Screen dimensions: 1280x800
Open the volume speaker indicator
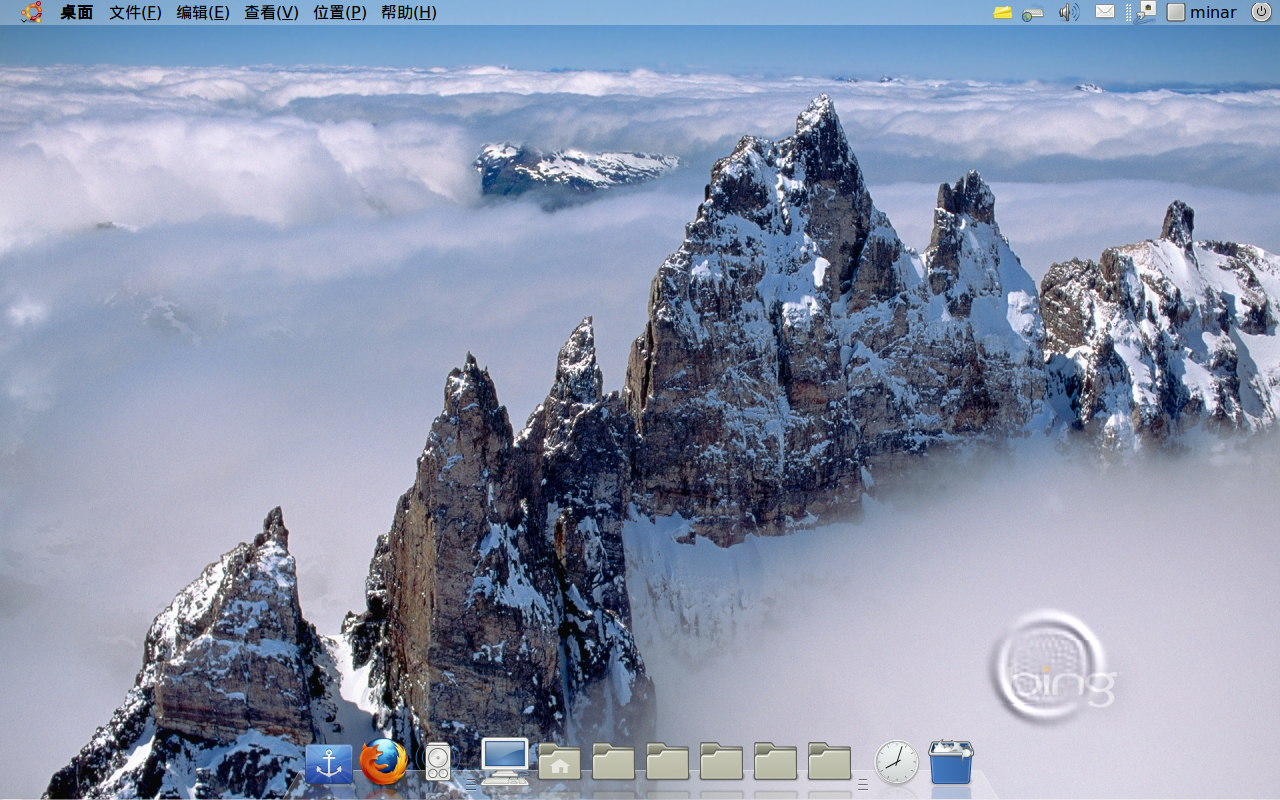coord(1069,12)
